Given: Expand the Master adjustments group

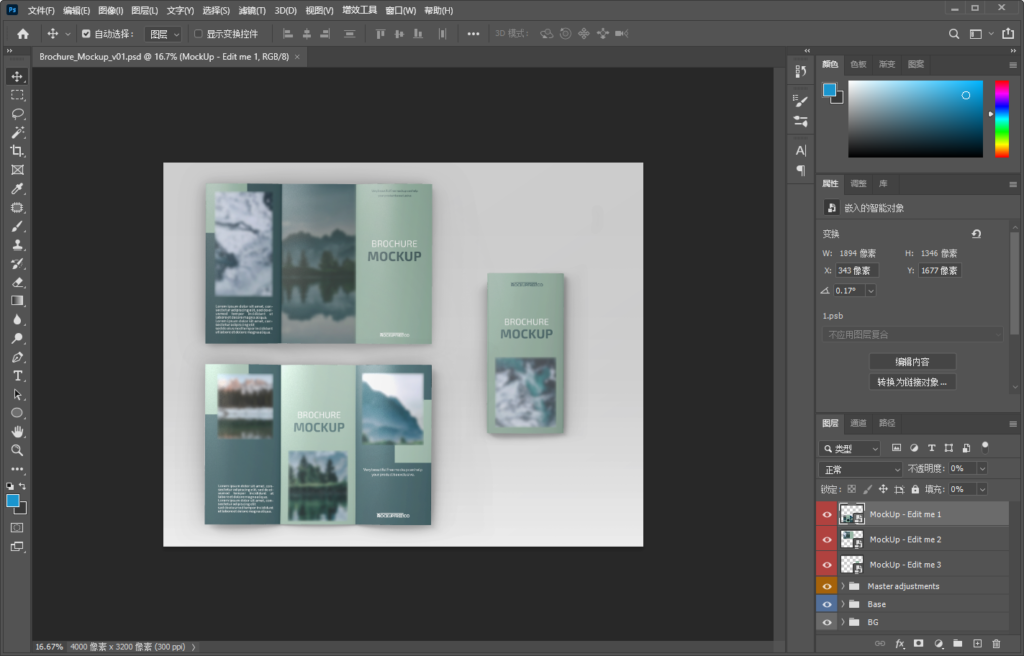Looking at the screenshot, I should click(843, 586).
